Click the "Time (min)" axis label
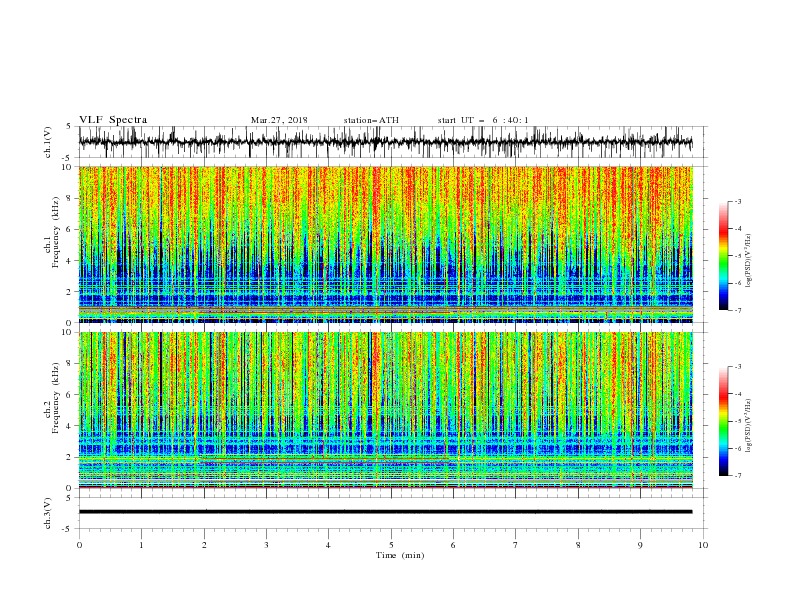The image size is (792, 612). click(400, 555)
